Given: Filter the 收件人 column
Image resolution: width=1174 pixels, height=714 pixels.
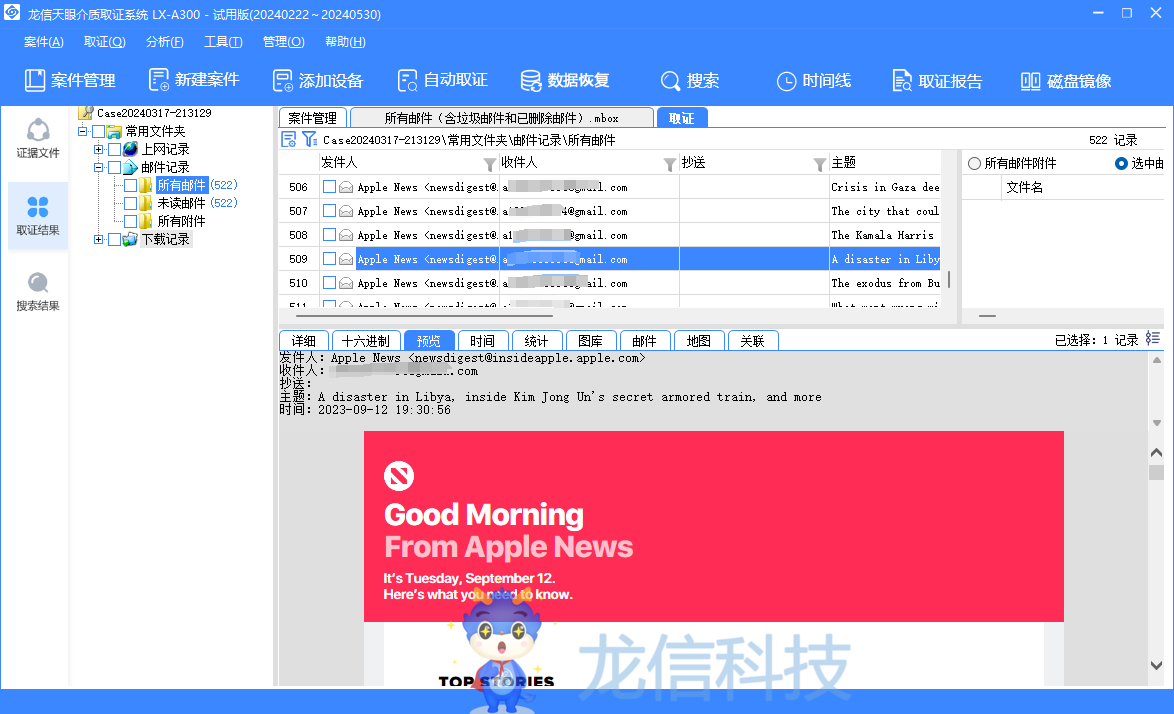Looking at the screenshot, I should tap(669, 164).
